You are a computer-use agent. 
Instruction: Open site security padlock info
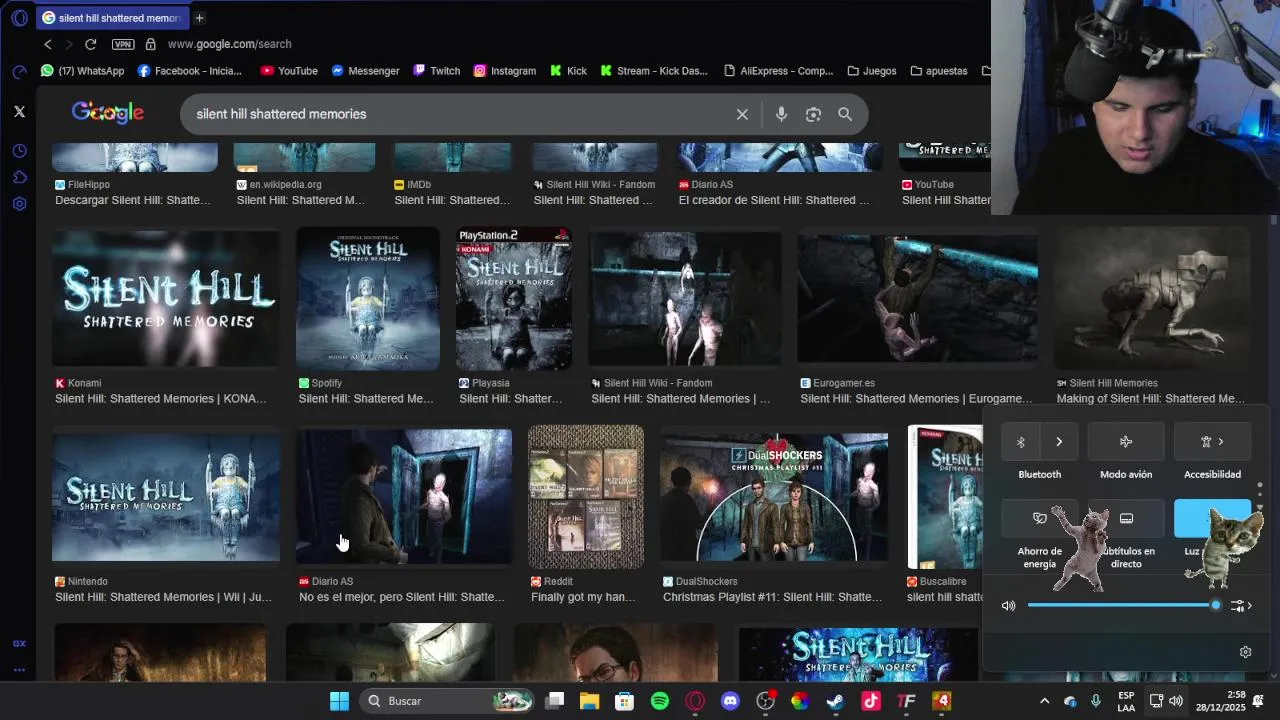pyautogui.click(x=151, y=44)
